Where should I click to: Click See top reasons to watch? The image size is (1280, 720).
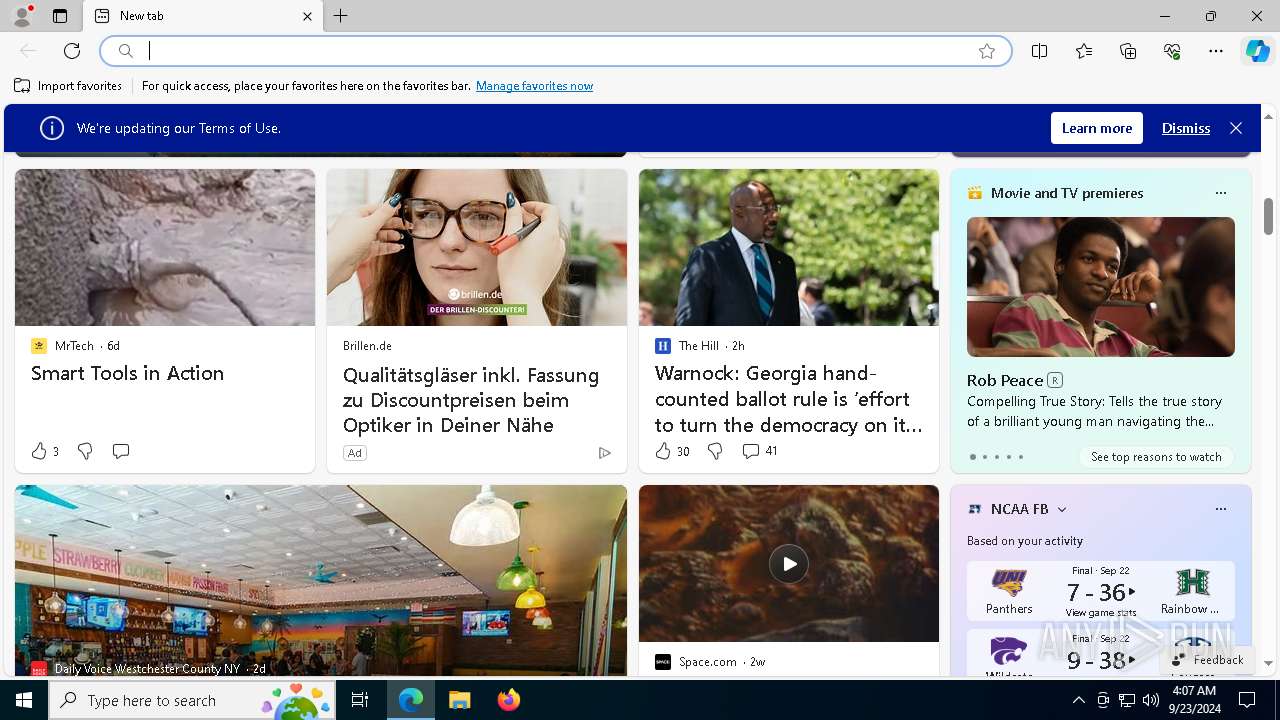pos(1156,457)
